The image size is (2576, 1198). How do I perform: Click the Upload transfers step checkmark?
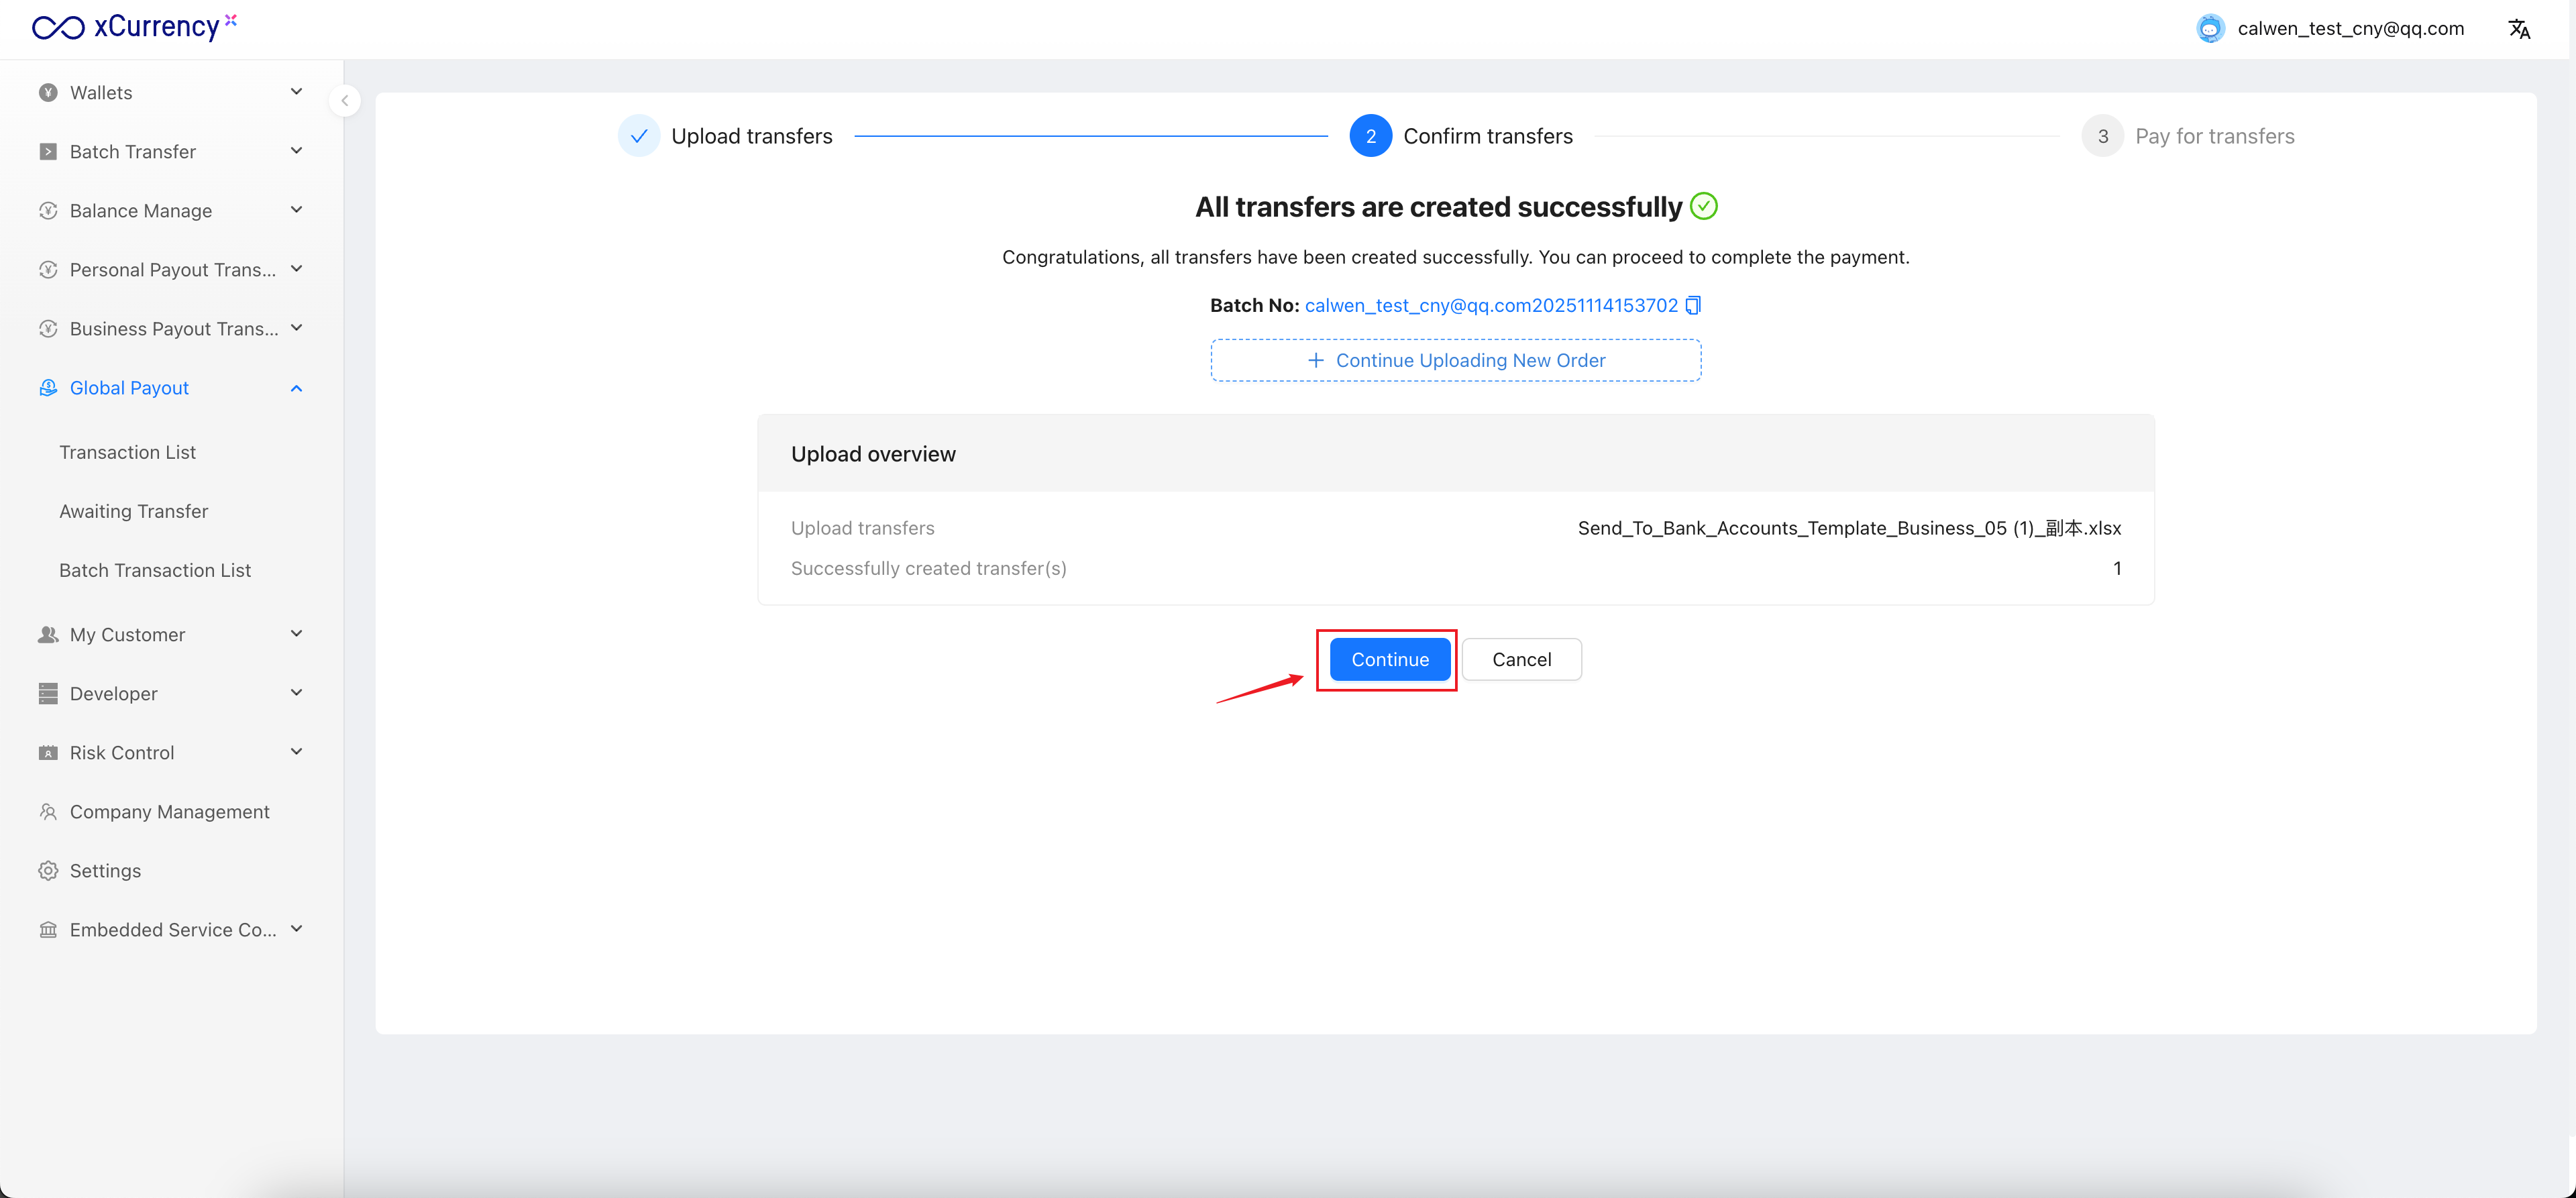(x=638, y=136)
